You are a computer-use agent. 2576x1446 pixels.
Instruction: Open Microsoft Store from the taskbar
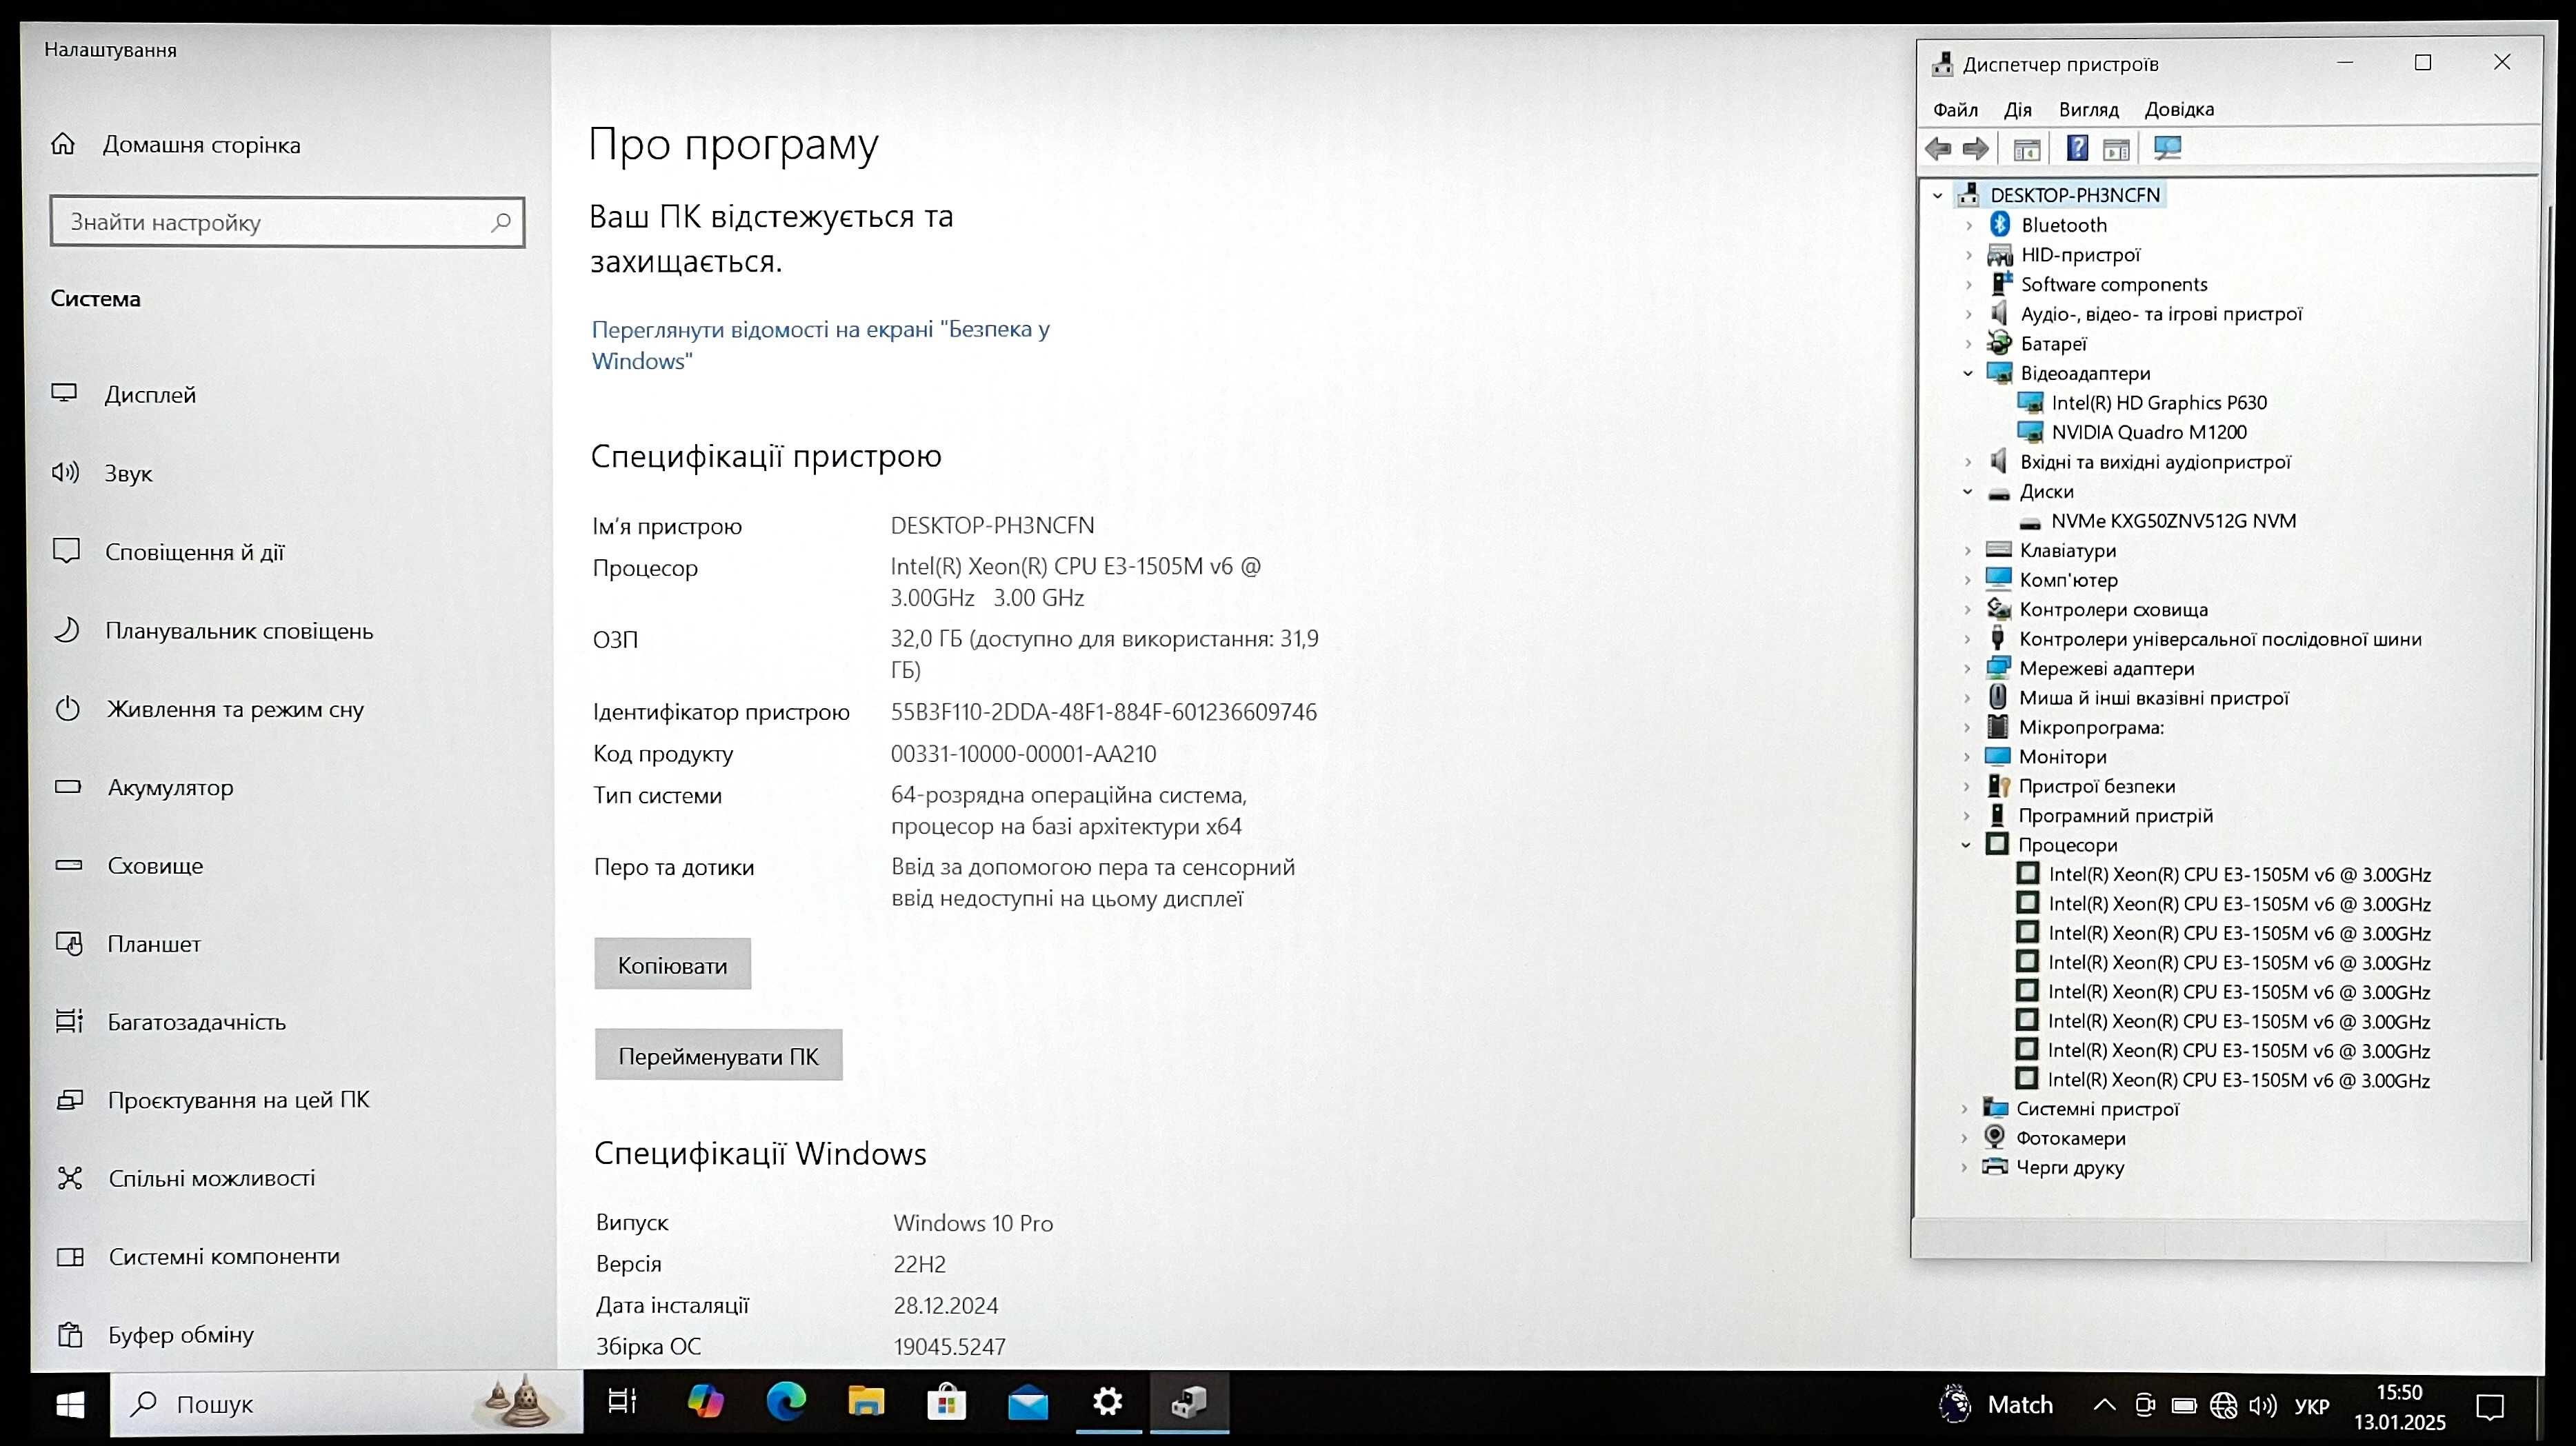946,1403
